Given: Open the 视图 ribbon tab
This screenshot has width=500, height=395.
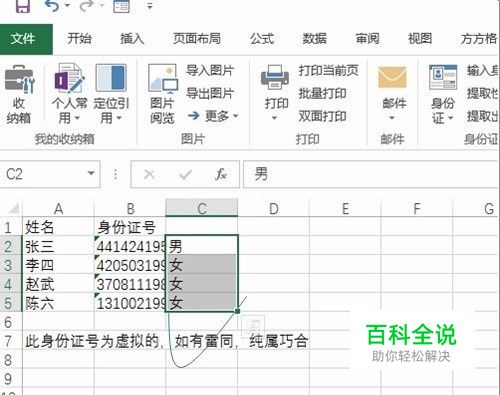Looking at the screenshot, I should (420, 39).
